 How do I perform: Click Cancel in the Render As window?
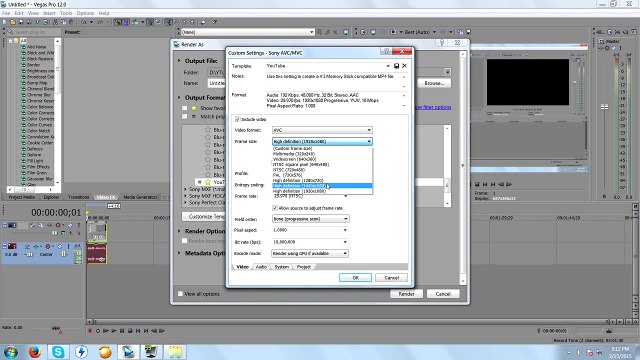(443, 294)
